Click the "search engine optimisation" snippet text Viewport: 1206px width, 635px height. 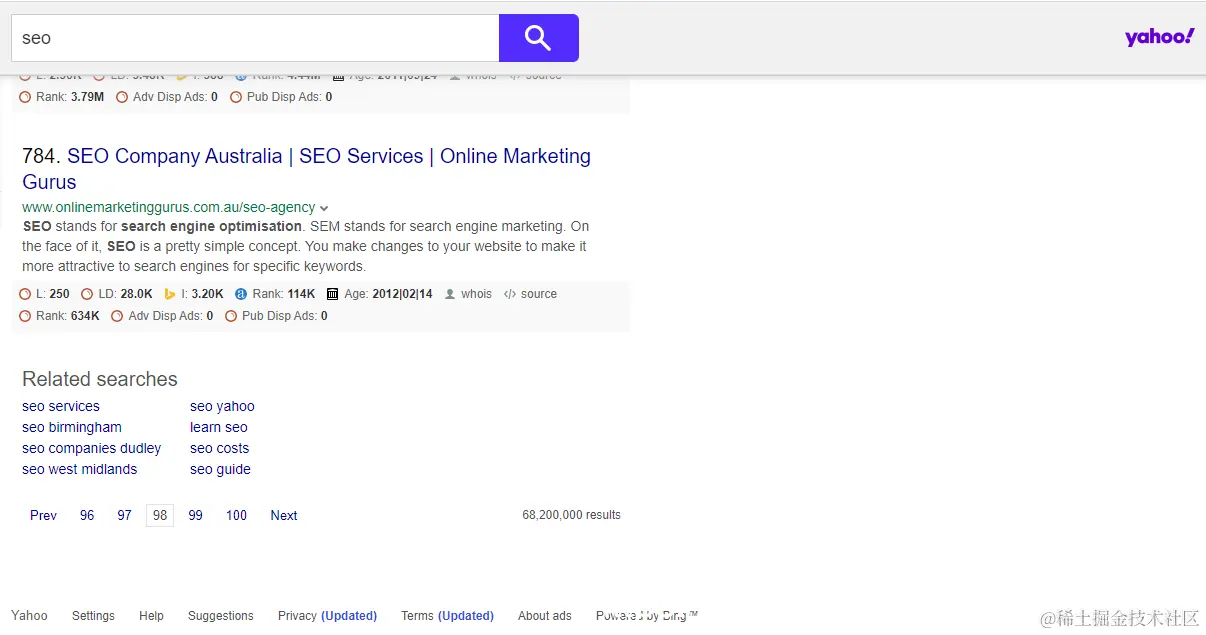click(211, 226)
